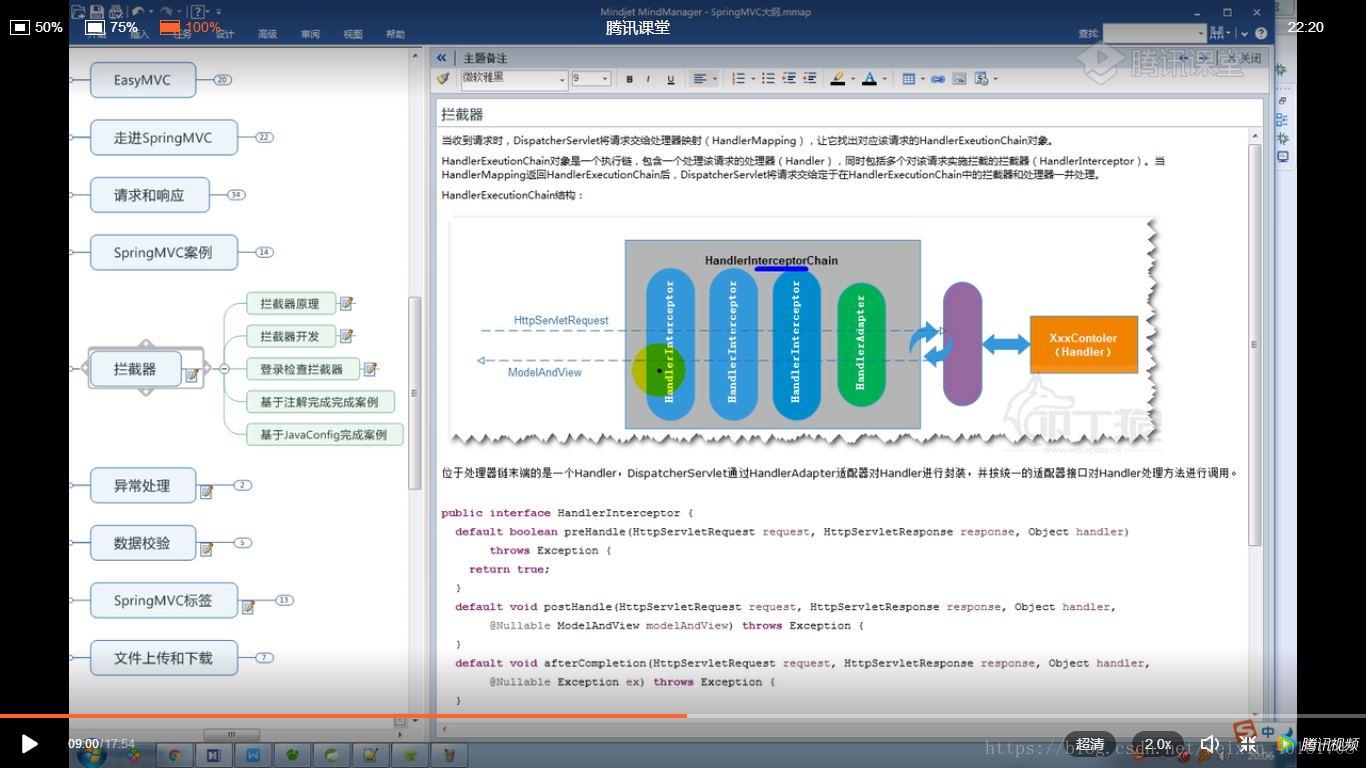Set video size to 75%
This screenshot has width=1366, height=768.
[x=112, y=27]
